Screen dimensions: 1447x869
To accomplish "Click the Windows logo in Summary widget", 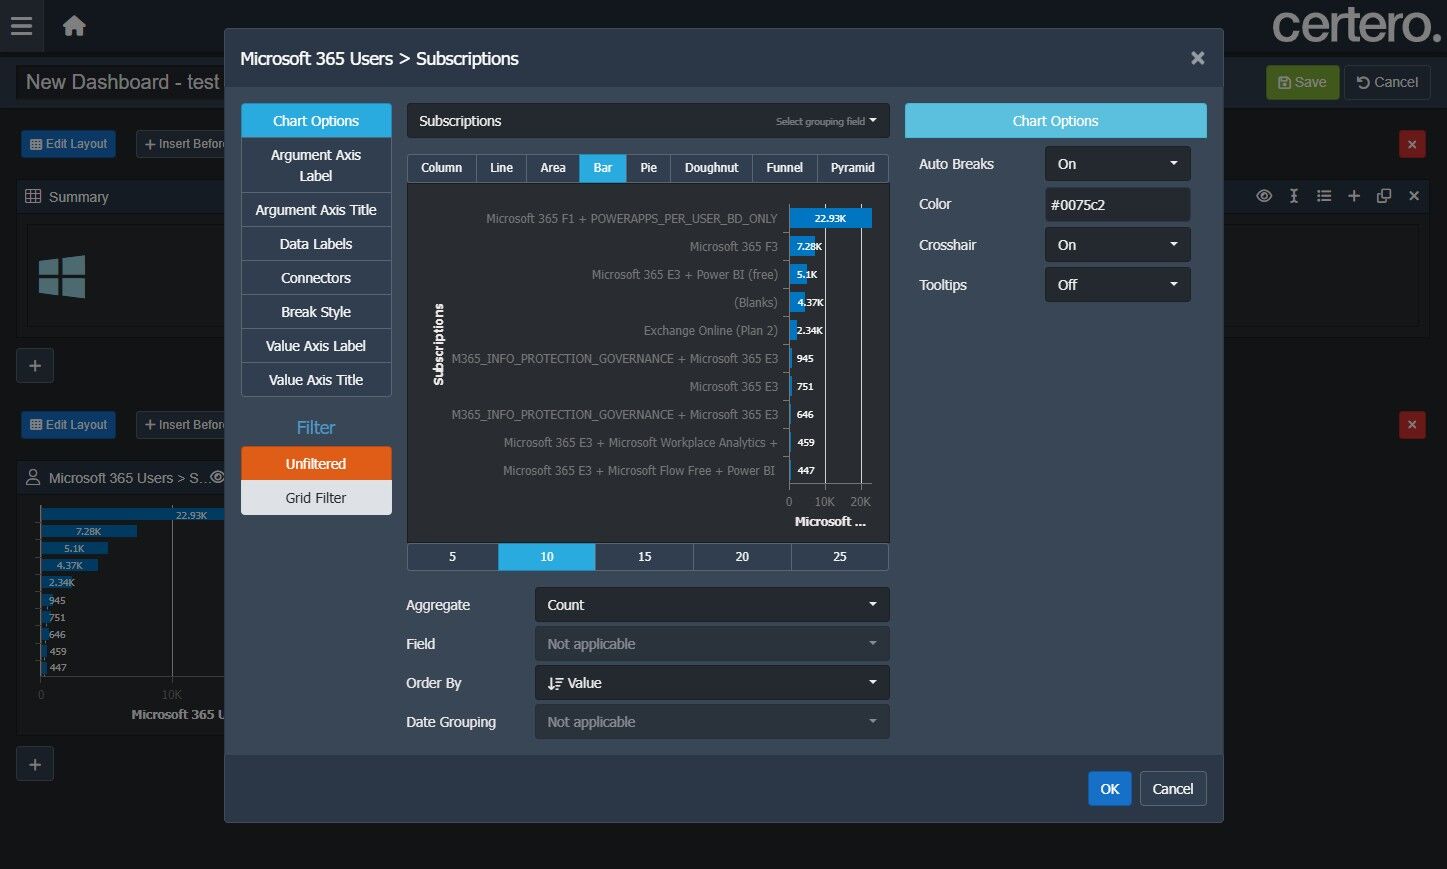I will (62, 276).
